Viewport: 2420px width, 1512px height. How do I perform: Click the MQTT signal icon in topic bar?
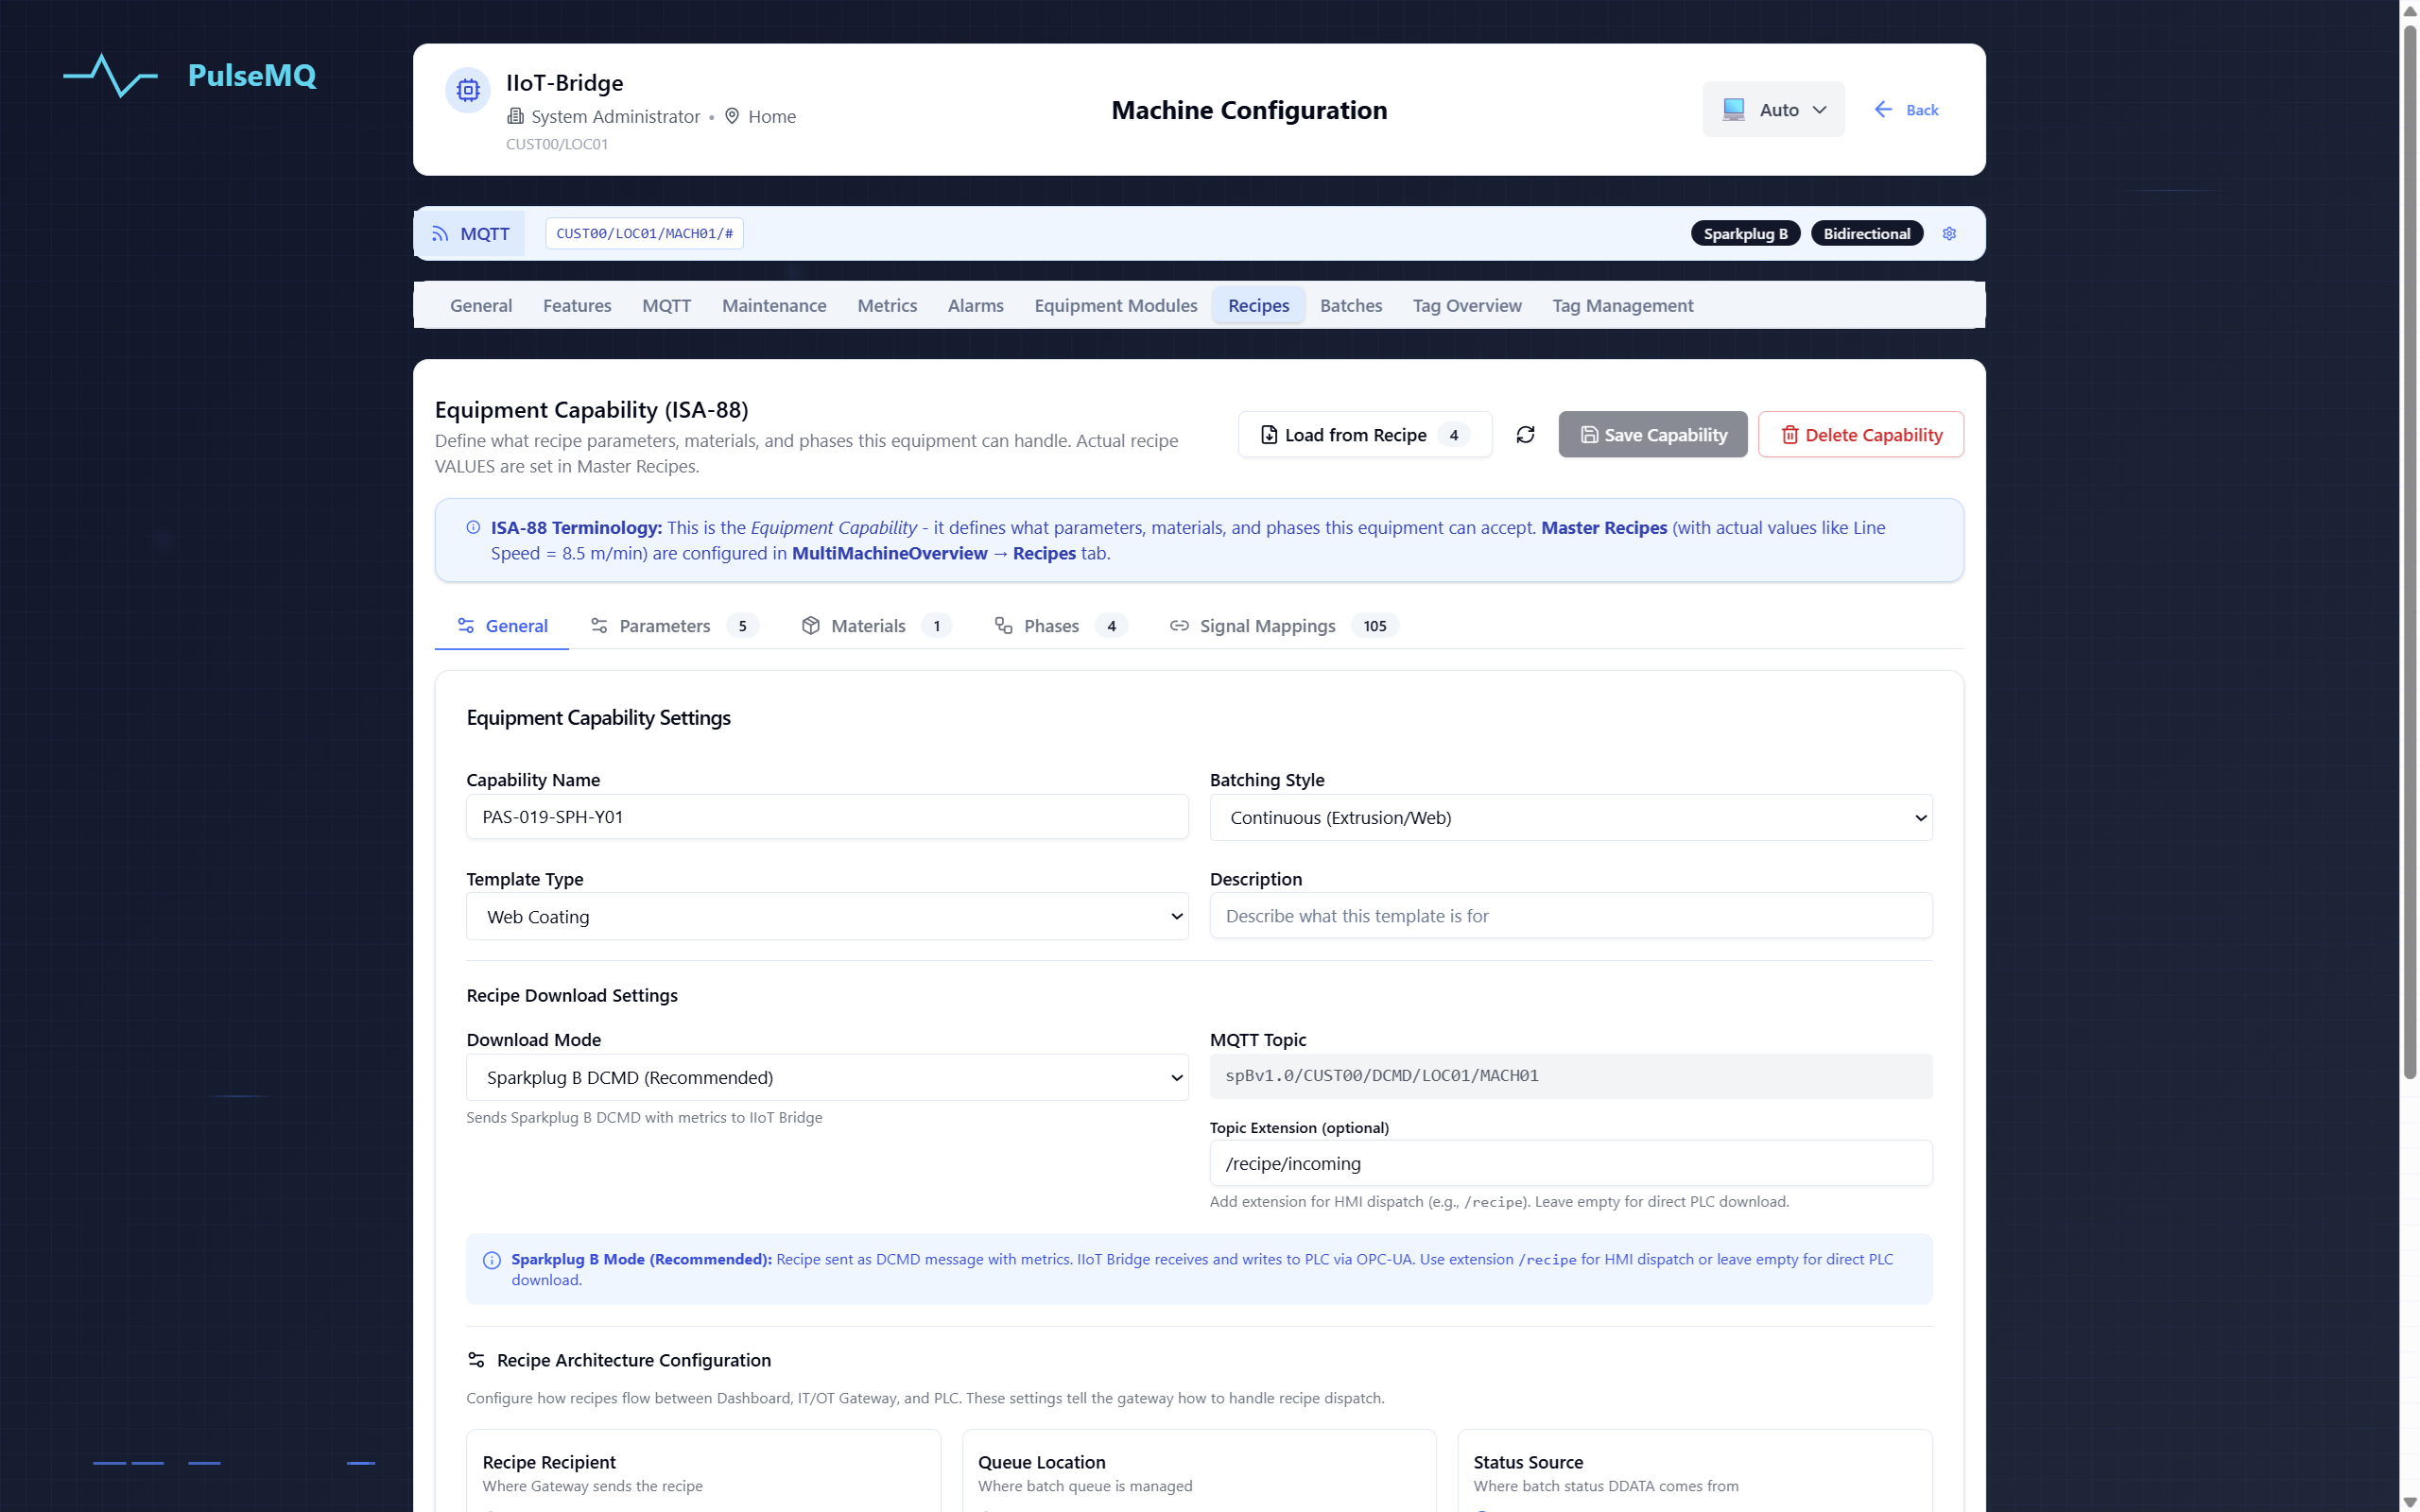click(x=440, y=234)
